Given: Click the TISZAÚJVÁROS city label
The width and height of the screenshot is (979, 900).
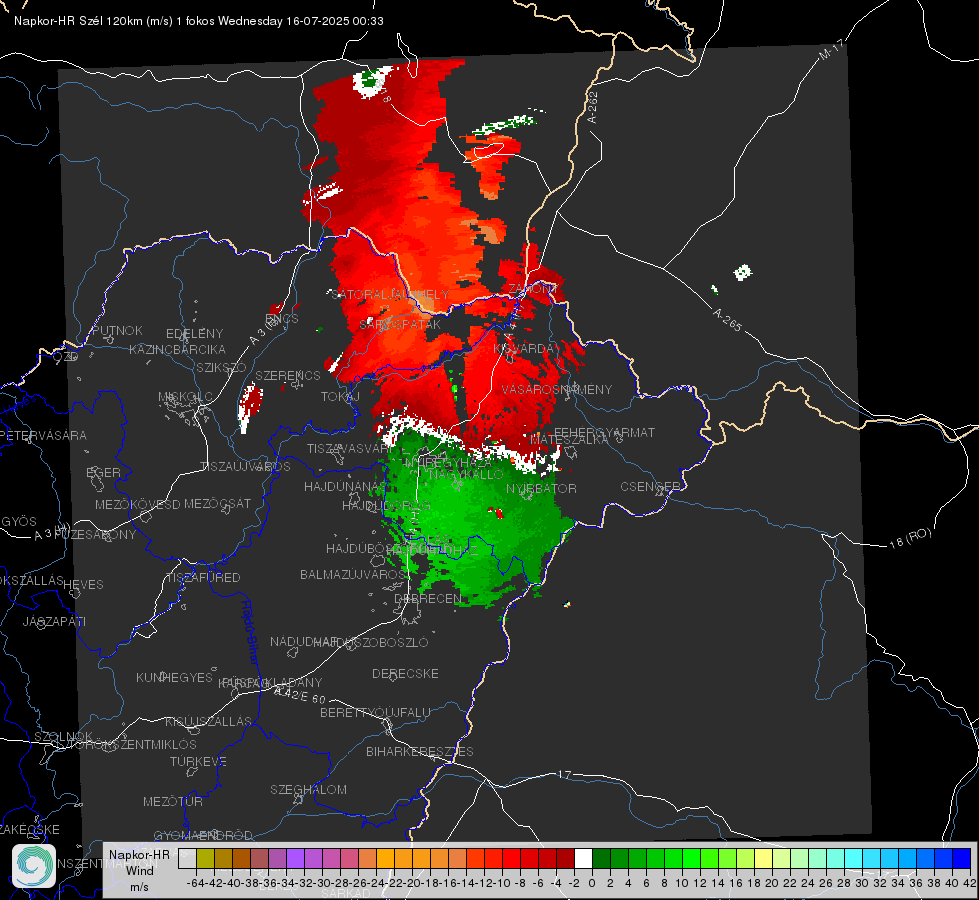Looking at the screenshot, I should [x=245, y=467].
